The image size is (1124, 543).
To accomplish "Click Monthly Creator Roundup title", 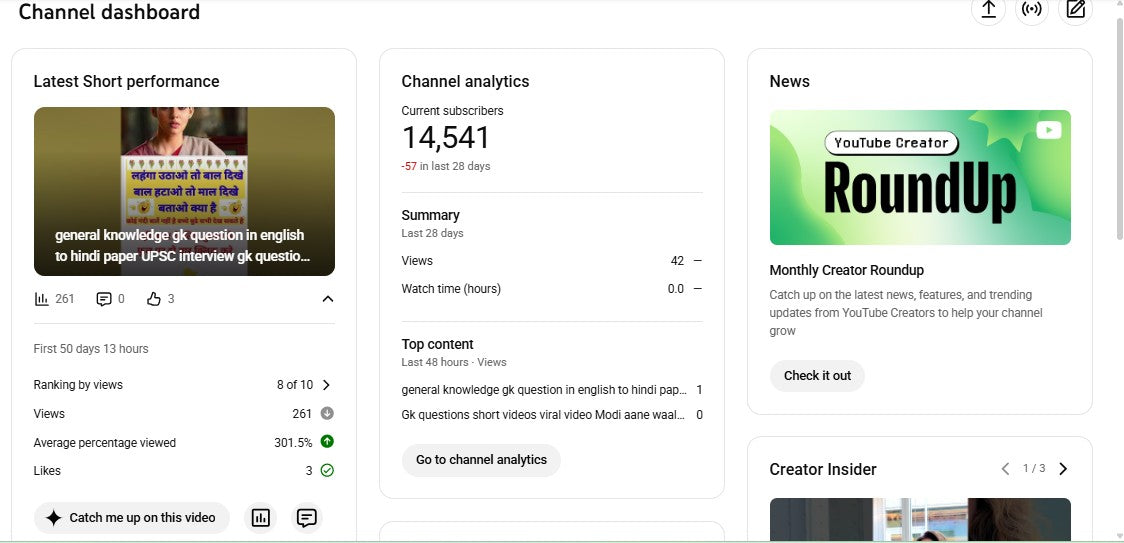I will click(847, 270).
